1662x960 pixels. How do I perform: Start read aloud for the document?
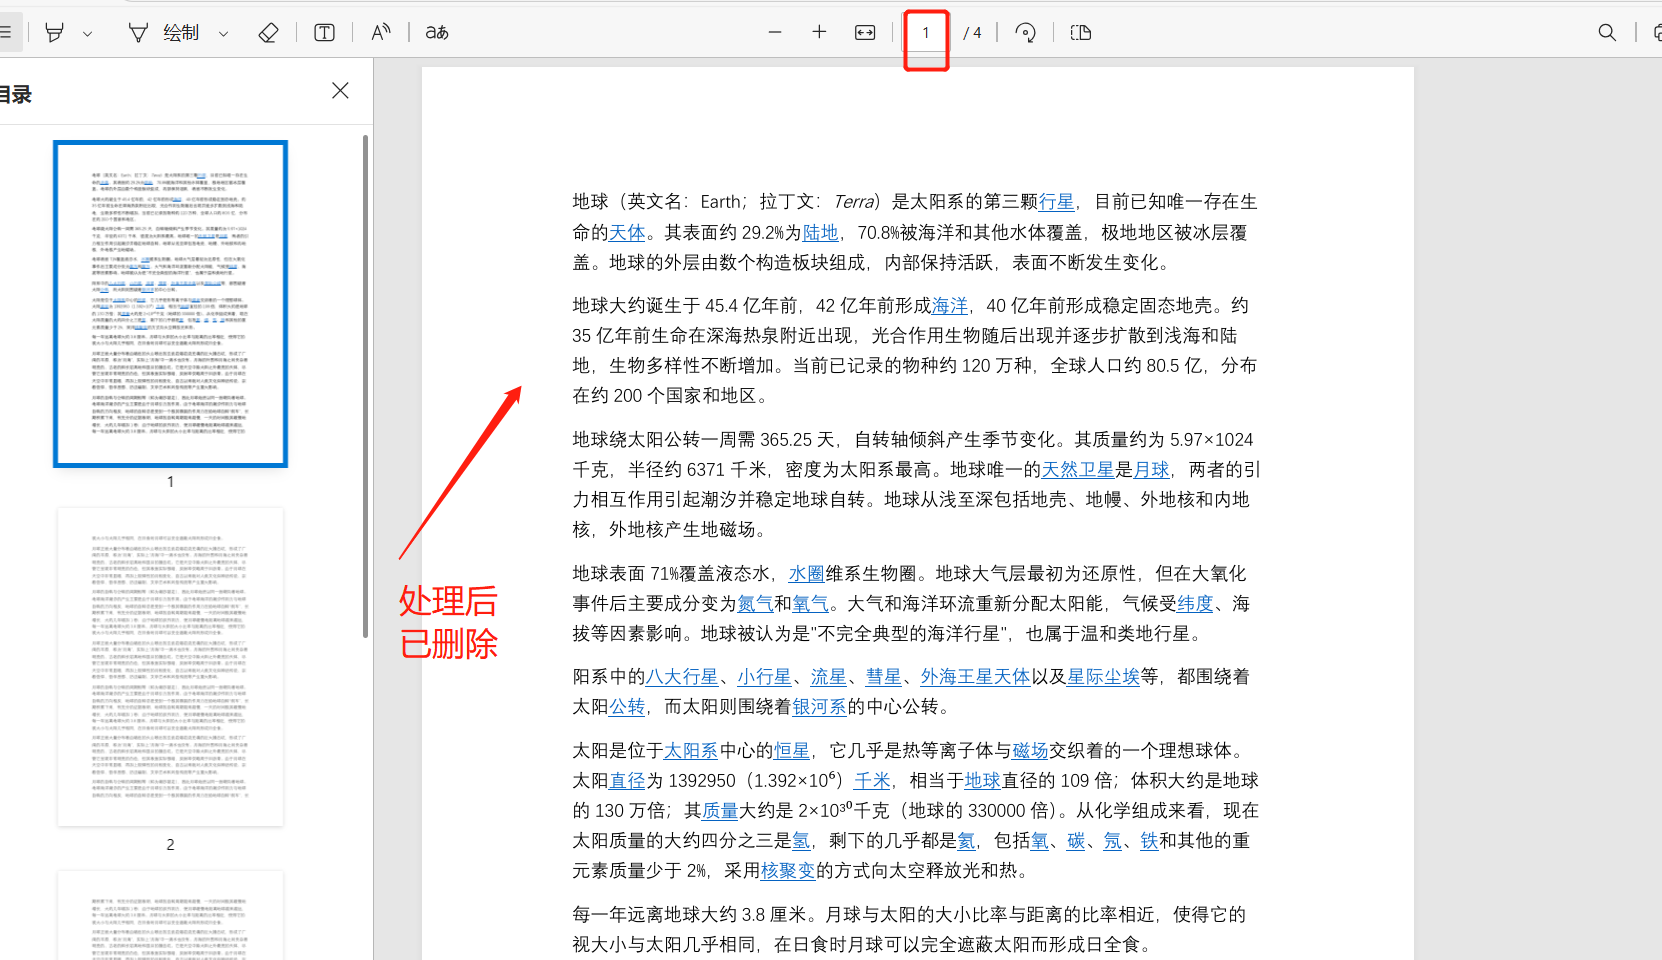(x=381, y=32)
